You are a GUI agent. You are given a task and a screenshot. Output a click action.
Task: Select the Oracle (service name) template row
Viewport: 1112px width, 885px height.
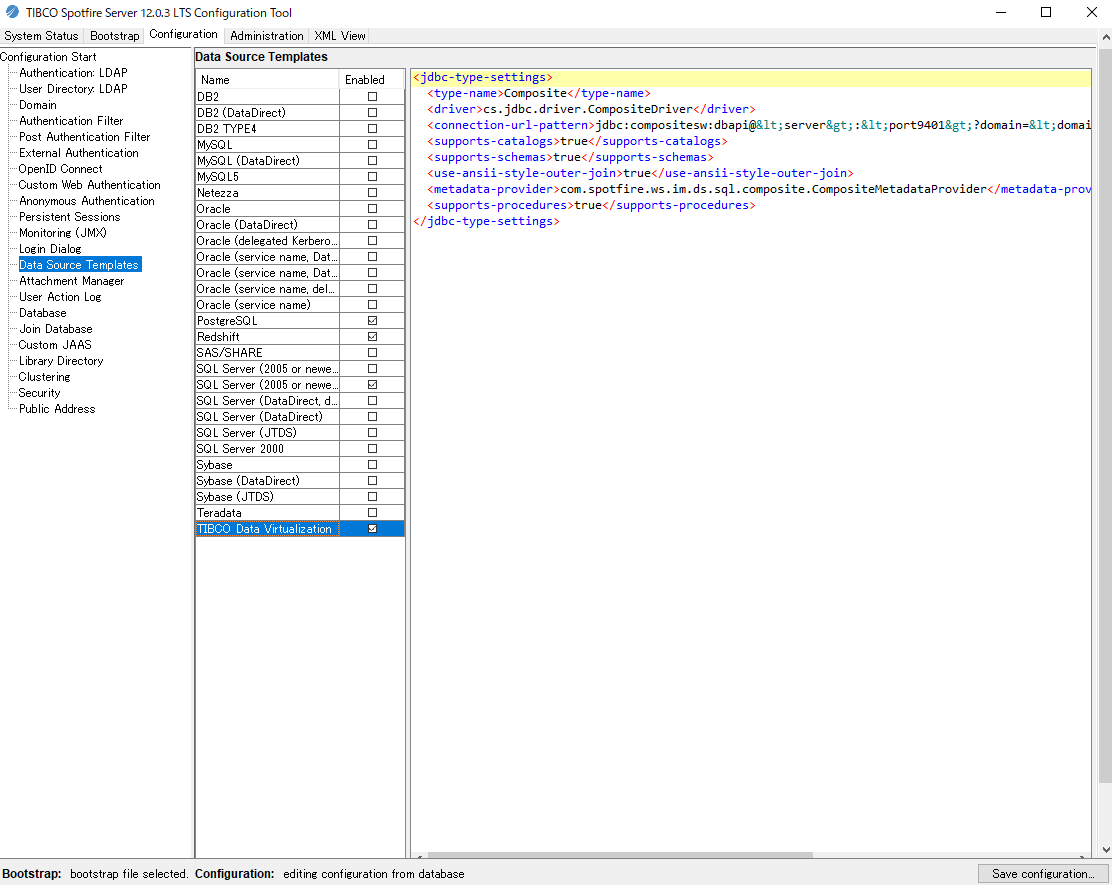300,305
